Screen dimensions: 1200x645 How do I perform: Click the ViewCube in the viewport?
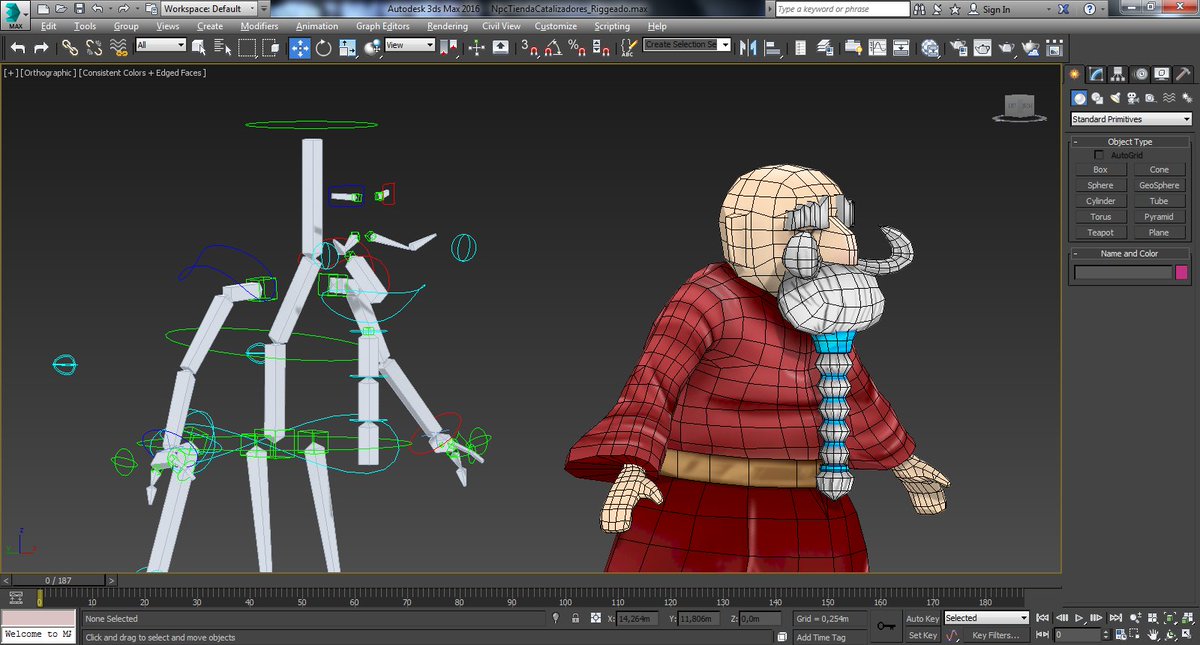pos(1019,108)
